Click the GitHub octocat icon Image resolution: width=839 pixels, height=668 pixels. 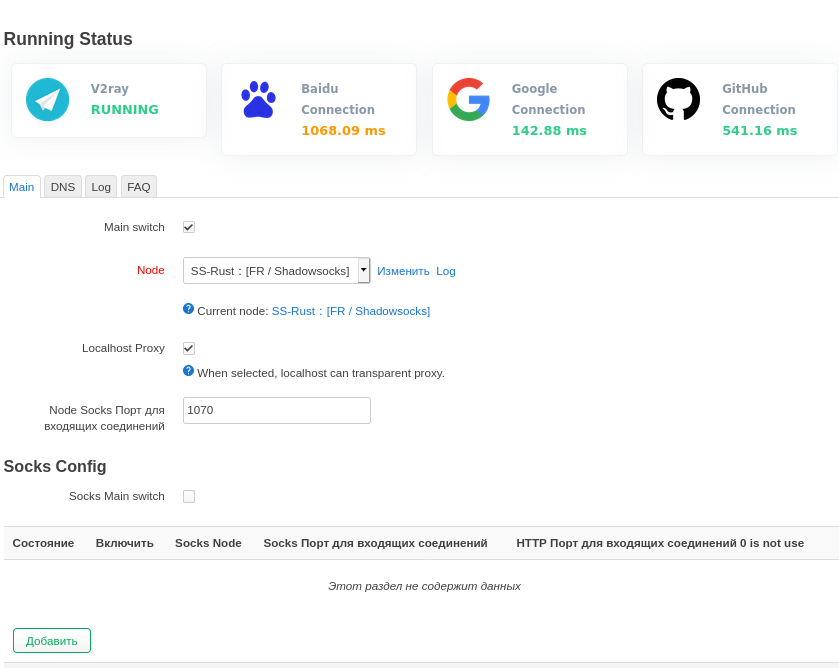678,100
